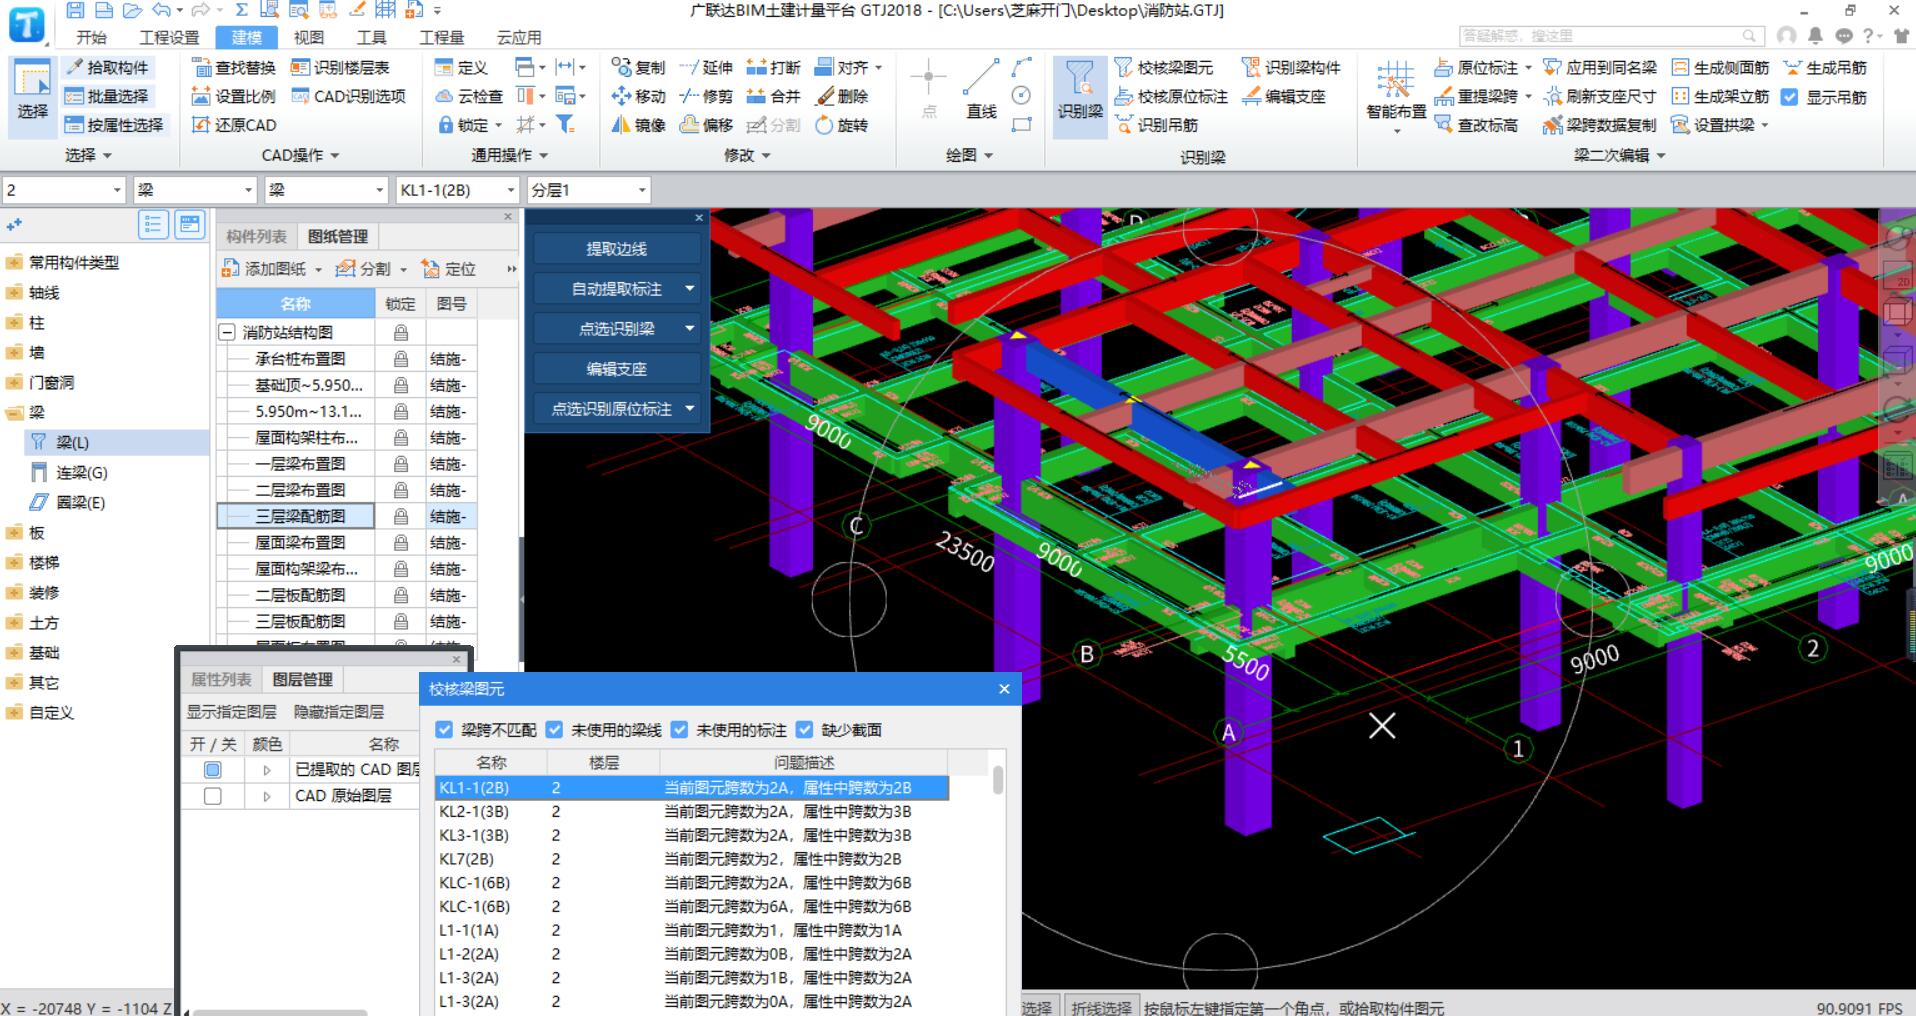This screenshot has height=1016, width=1916.
Task: Click 隐藏指定图层 link
Action: pyautogui.click(x=339, y=712)
